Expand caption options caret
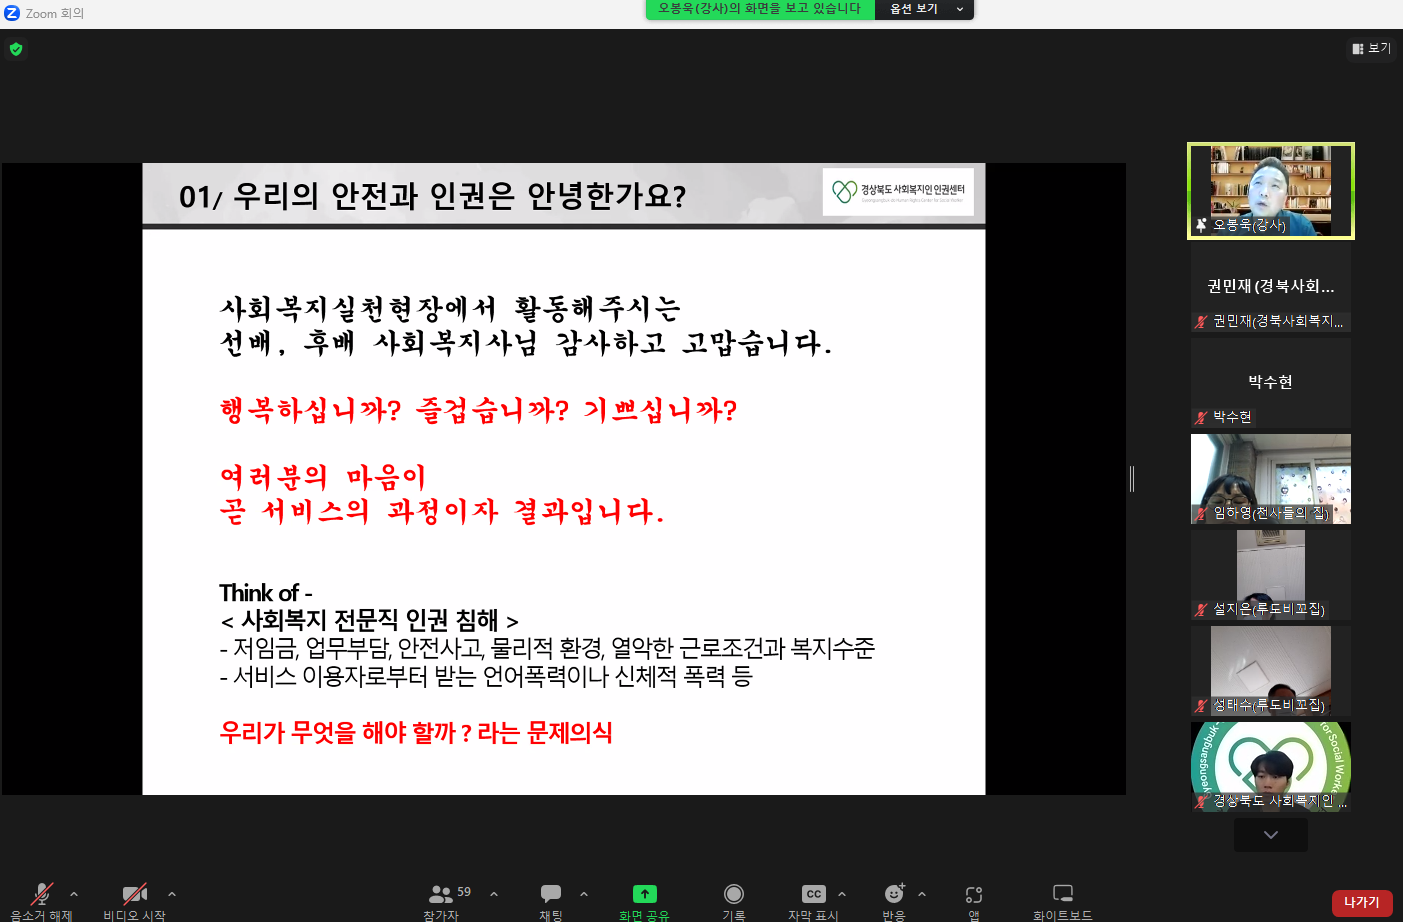Image resolution: width=1403 pixels, height=922 pixels. coord(842,894)
